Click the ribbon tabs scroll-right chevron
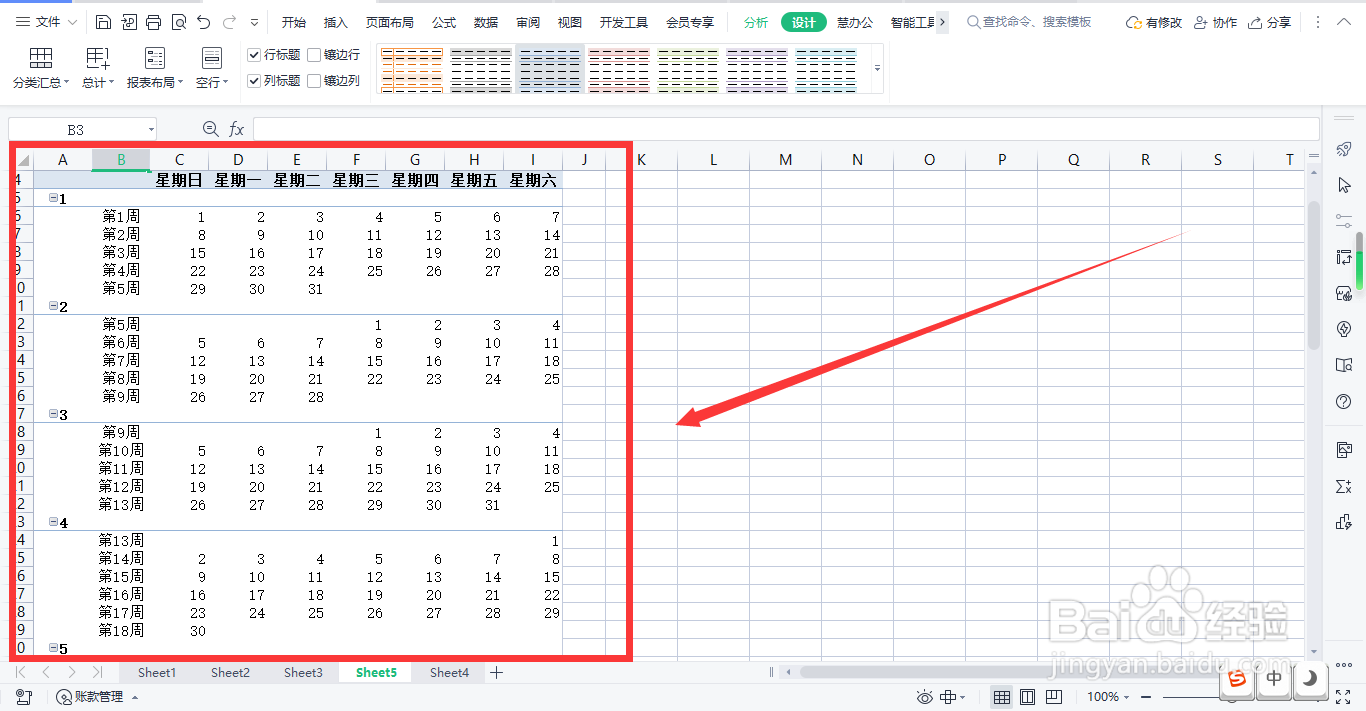 942,22
